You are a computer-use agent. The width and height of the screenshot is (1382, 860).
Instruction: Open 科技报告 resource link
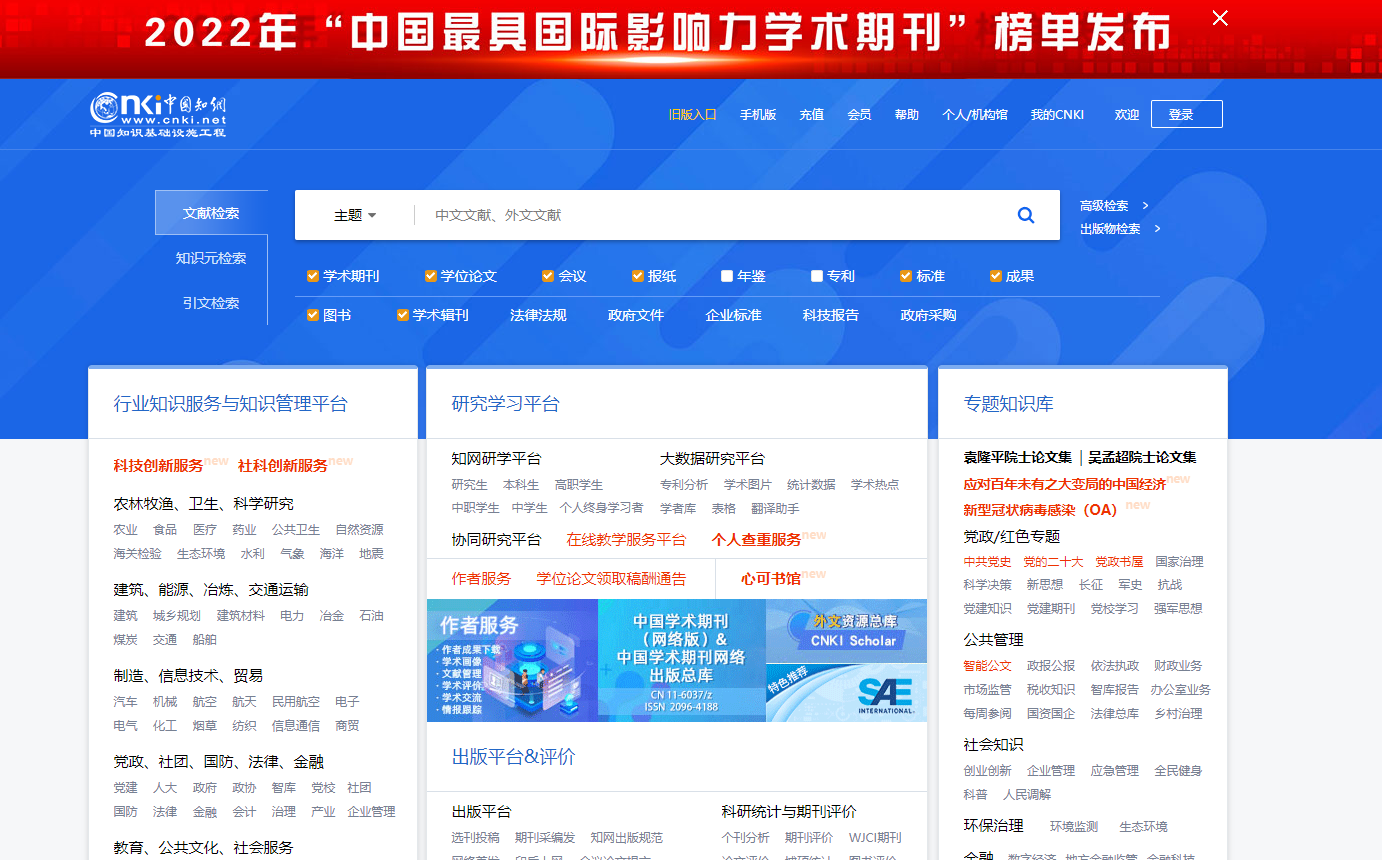click(831, 315)
